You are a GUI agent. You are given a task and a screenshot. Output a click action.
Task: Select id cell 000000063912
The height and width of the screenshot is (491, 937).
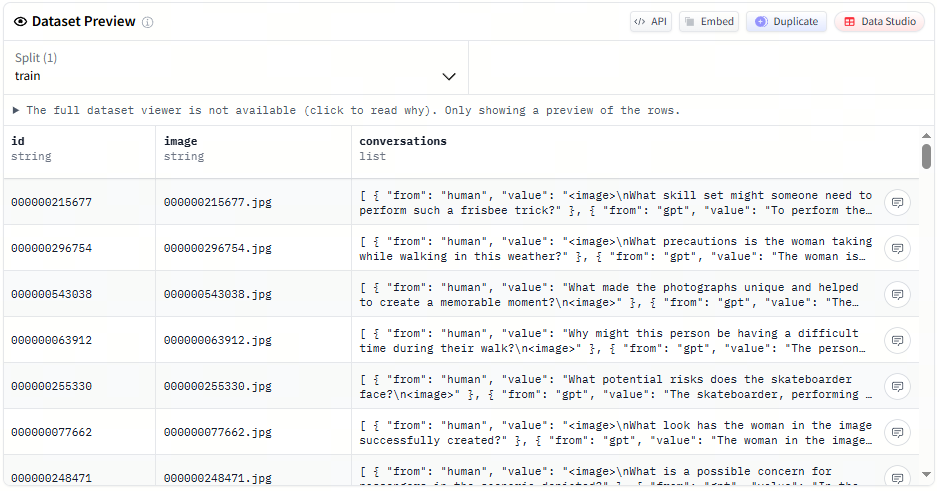79,340
